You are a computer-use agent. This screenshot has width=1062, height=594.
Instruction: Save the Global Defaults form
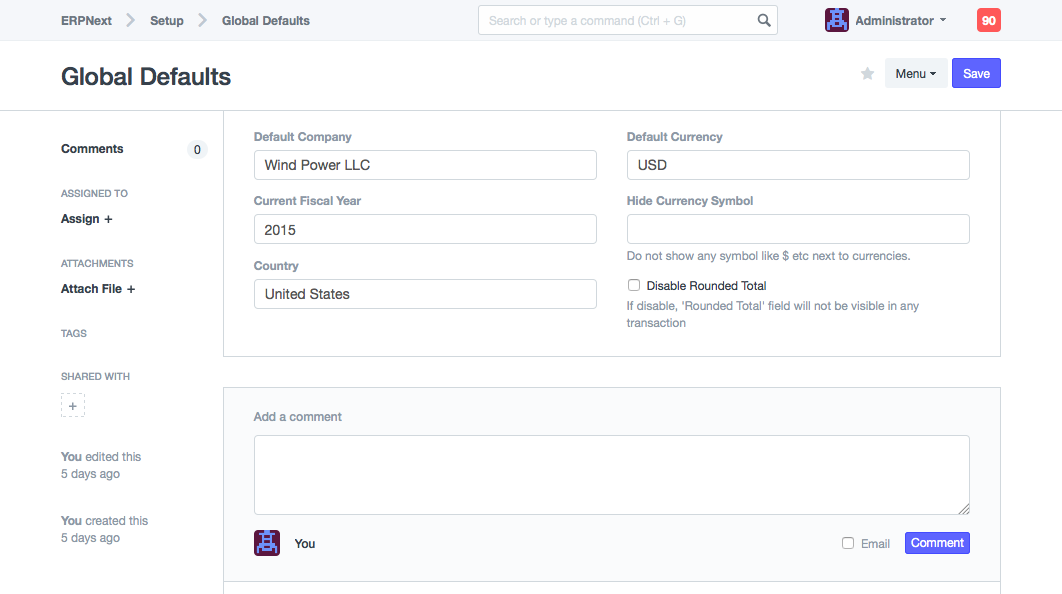point(975,74)
